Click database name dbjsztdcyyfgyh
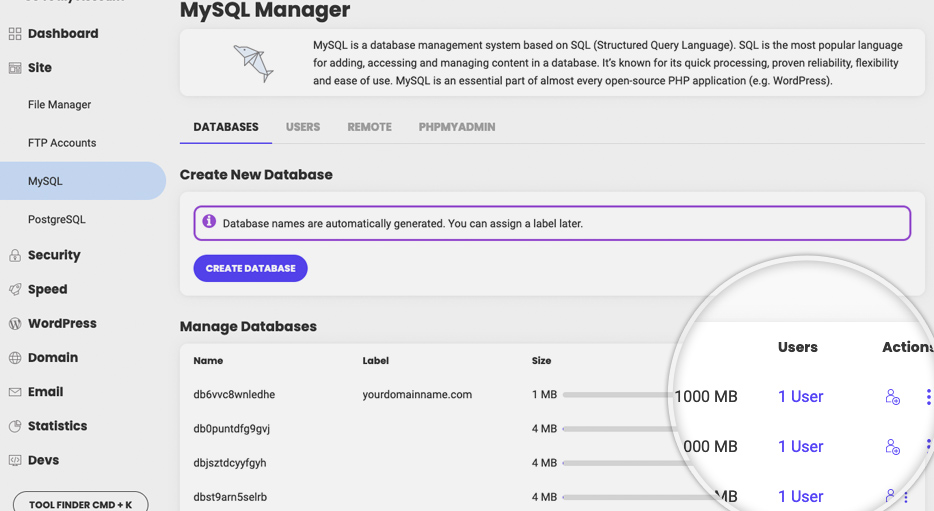The height and width of the screenshot is (511, 934). (x=230, y=463)
